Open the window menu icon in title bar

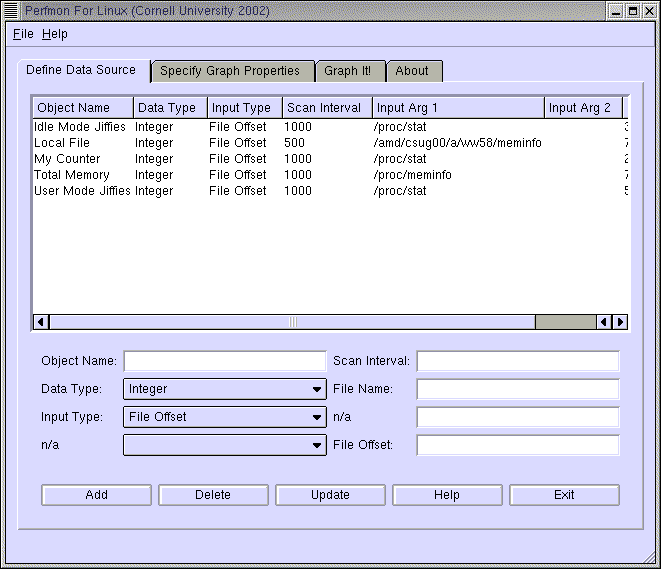point(13,11)
